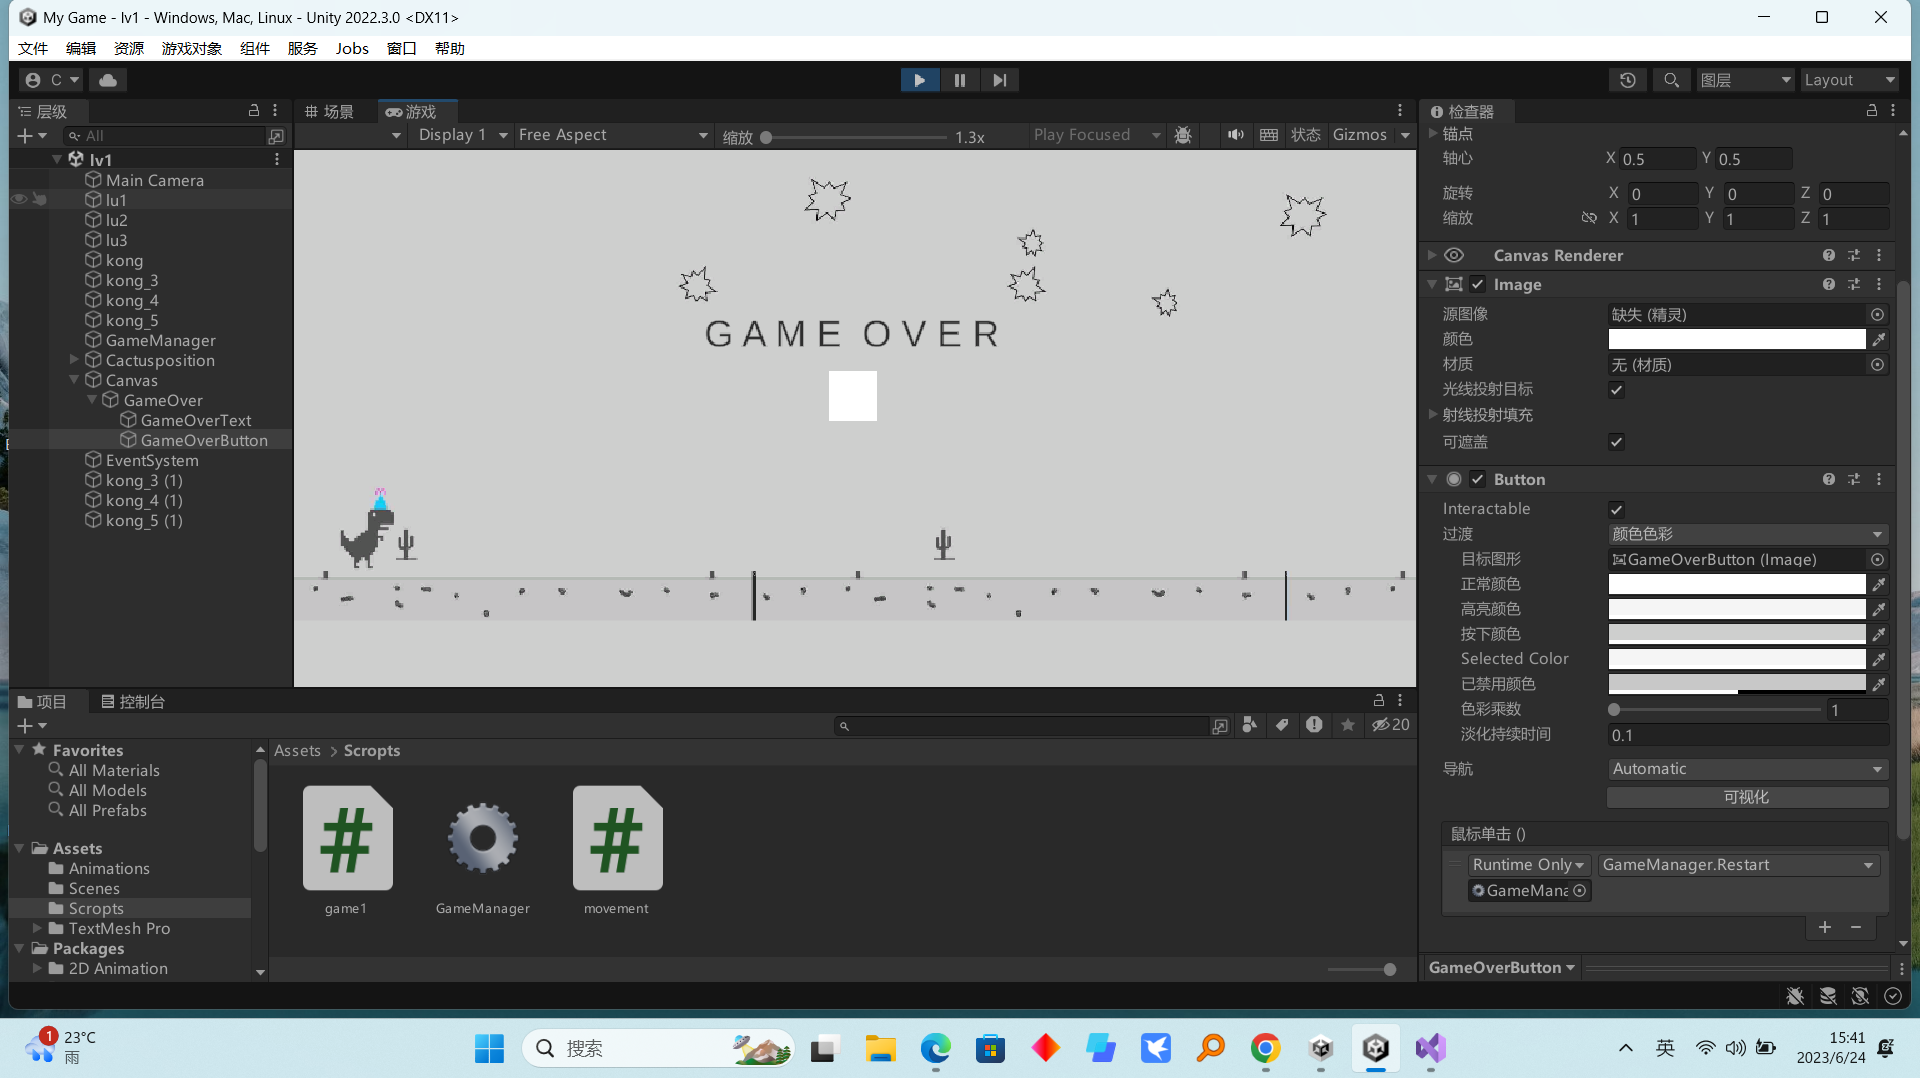
Task: Open the 组件 menu
Action: tap(255, 48)
